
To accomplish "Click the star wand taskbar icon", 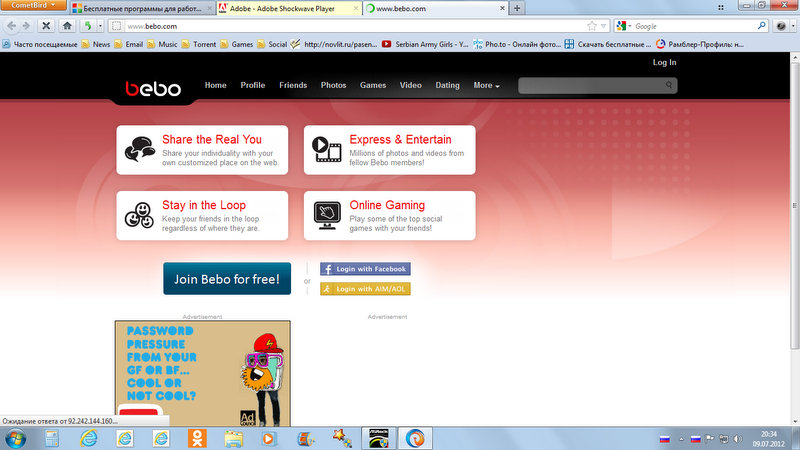I will pyautogui.click(x=342, y=439).
